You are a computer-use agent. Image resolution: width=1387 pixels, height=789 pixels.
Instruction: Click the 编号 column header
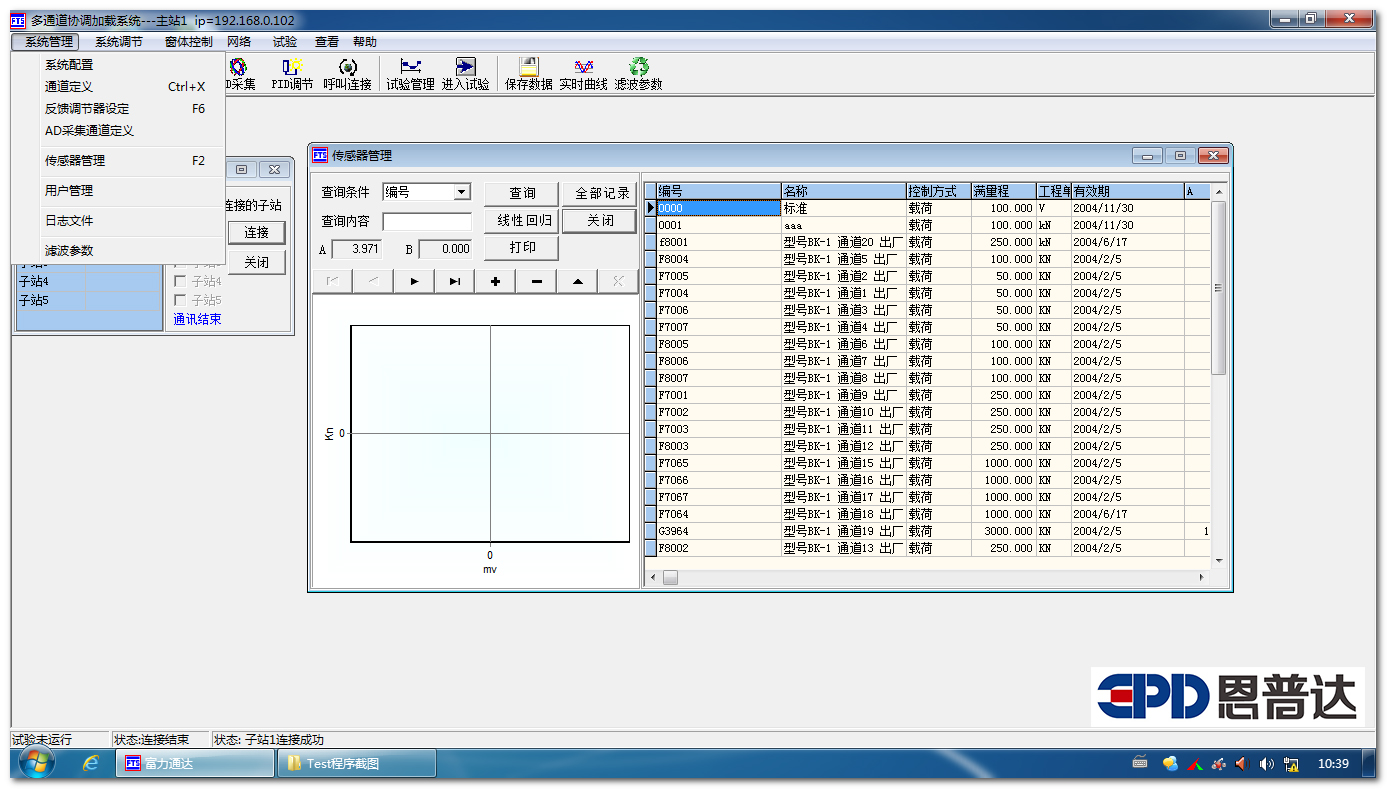pyautogui.click(x=718, y=191)
